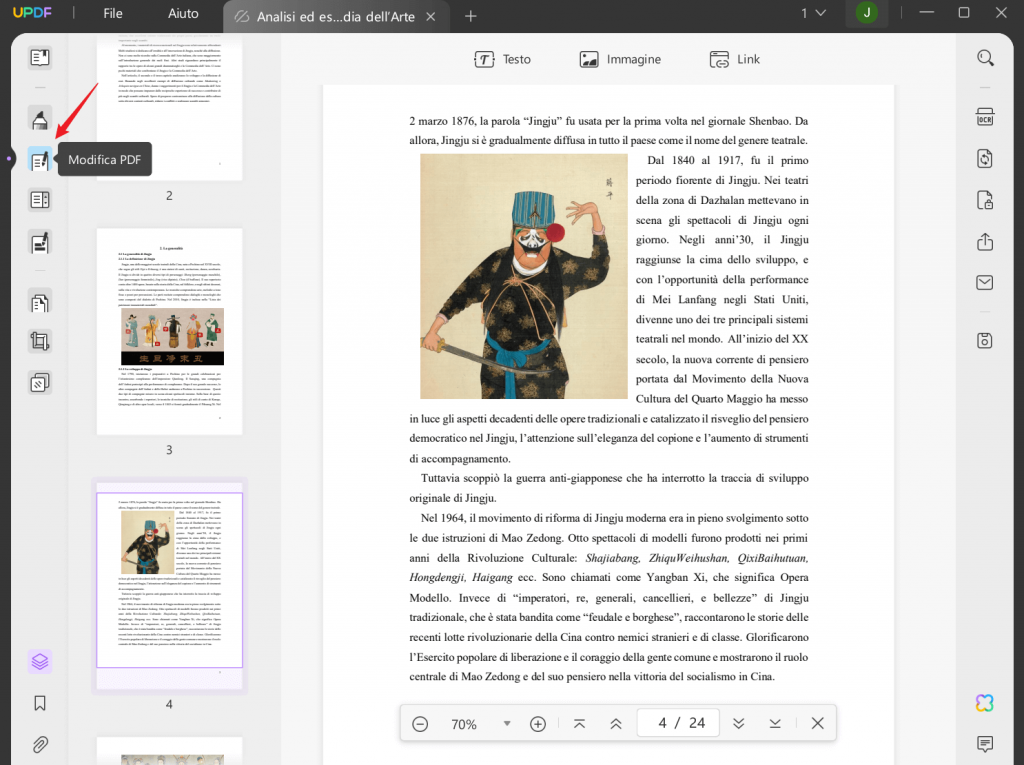Switch to Immagine editing mode
The width and height of the screenshot is (1024, 765).
pos(620,59)
